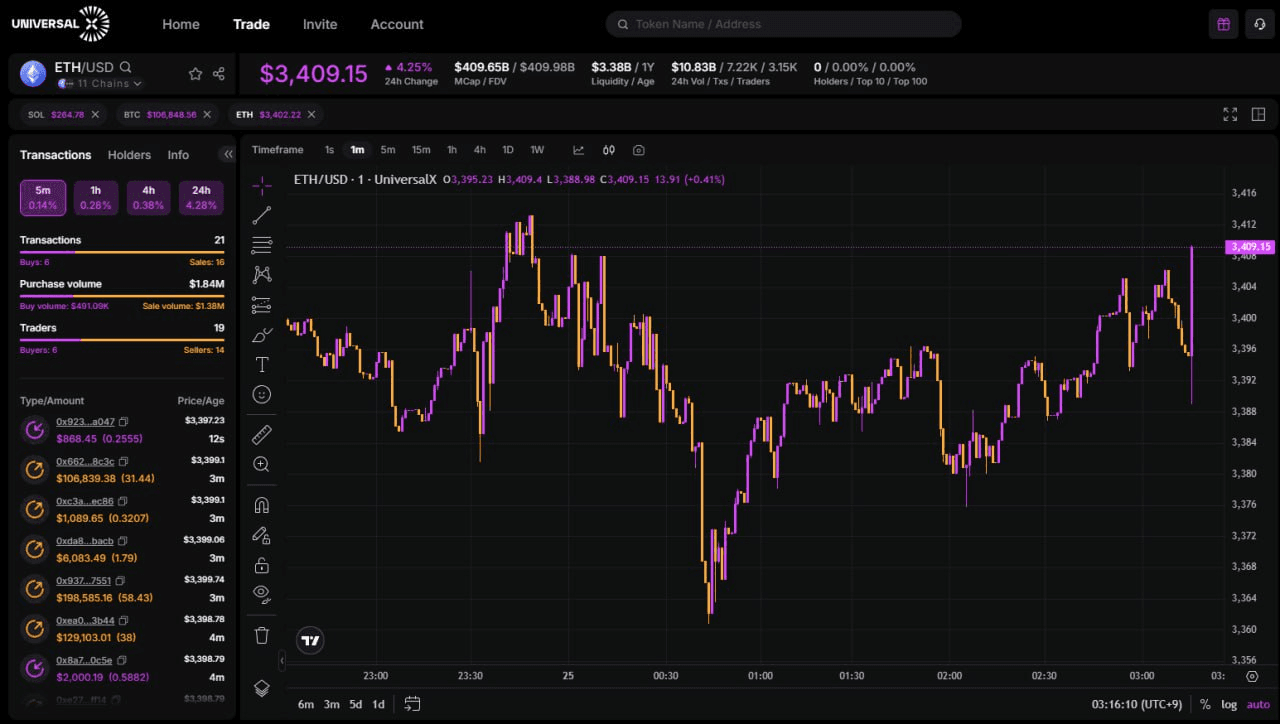The height and width of the screenshot is (724, 1280).
Task: Click Token Name / Address search field
Action: click(784, 24)
